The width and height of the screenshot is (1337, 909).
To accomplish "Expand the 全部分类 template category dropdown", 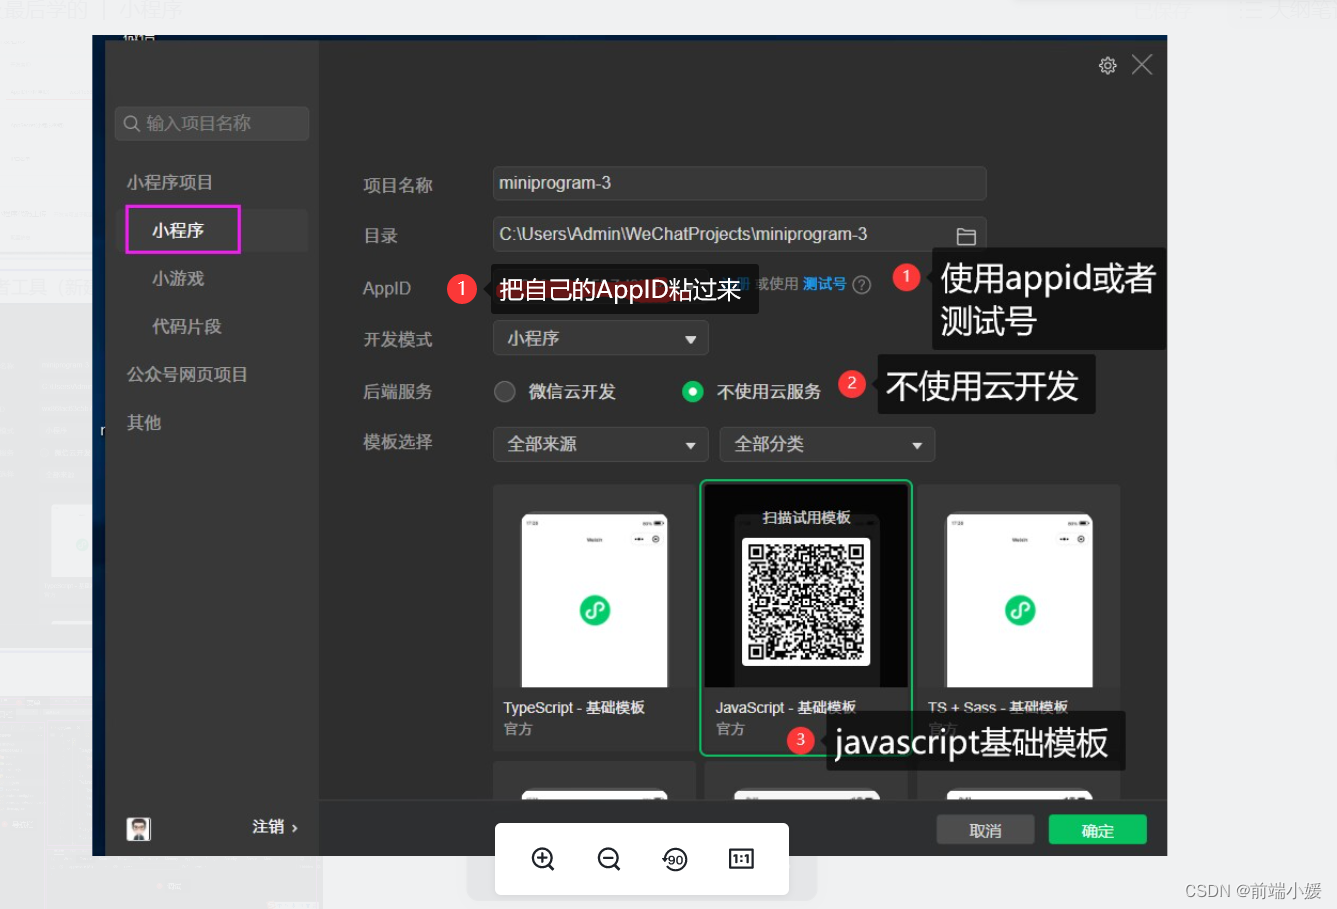I will [827, 444].
